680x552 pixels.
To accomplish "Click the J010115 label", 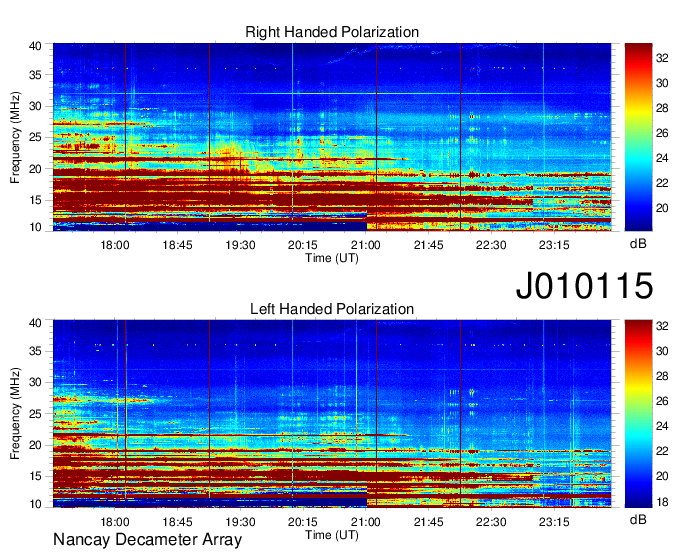I will point(584,285).
